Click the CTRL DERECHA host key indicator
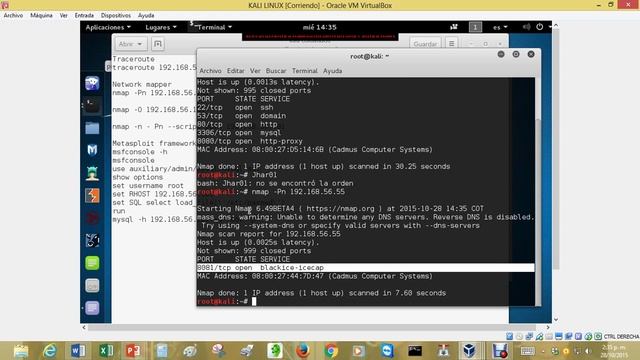Screen dimensions: 640x360 [x=621, y=336]
